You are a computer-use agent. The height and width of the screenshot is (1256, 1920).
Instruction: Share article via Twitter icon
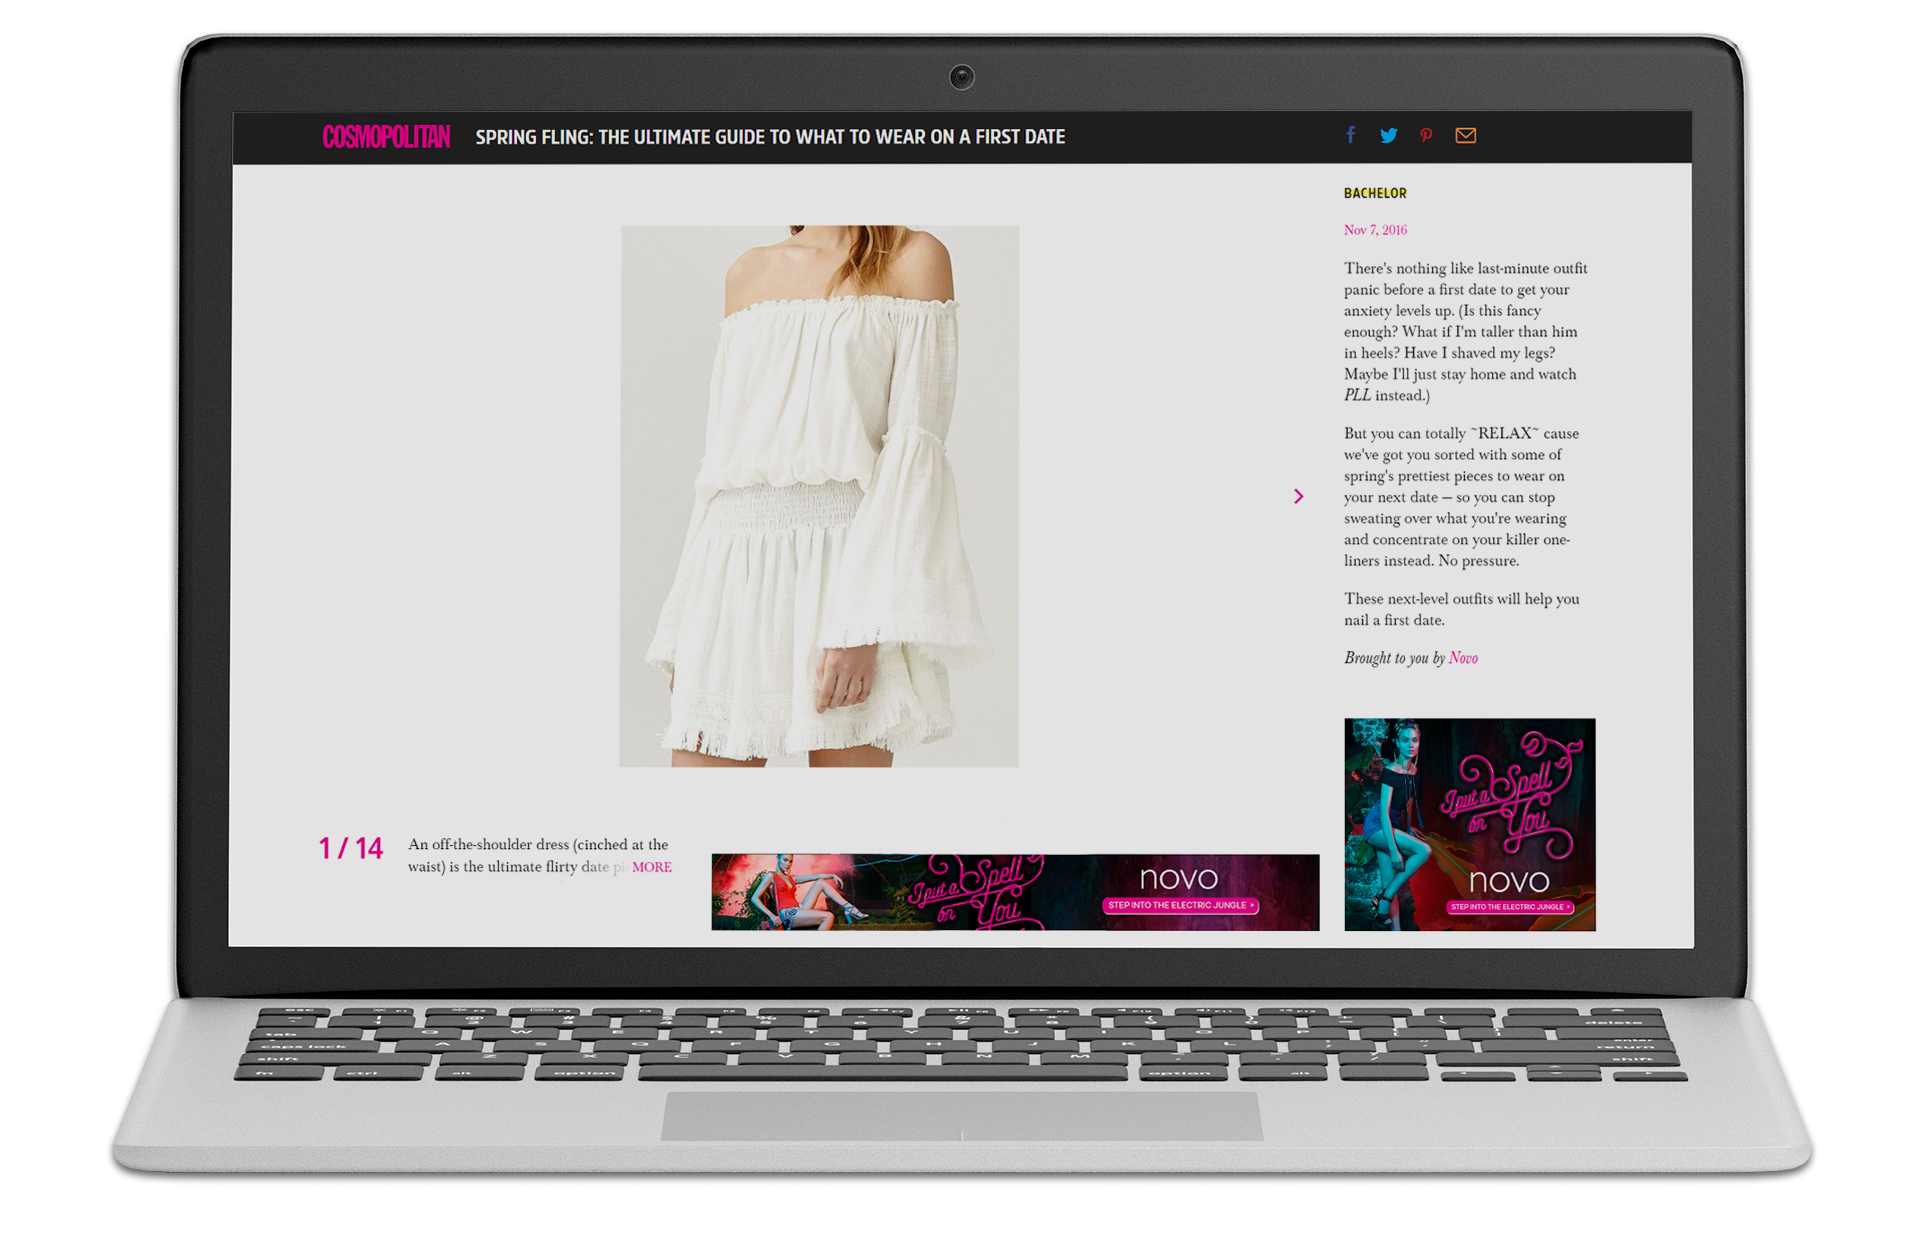1388,135
